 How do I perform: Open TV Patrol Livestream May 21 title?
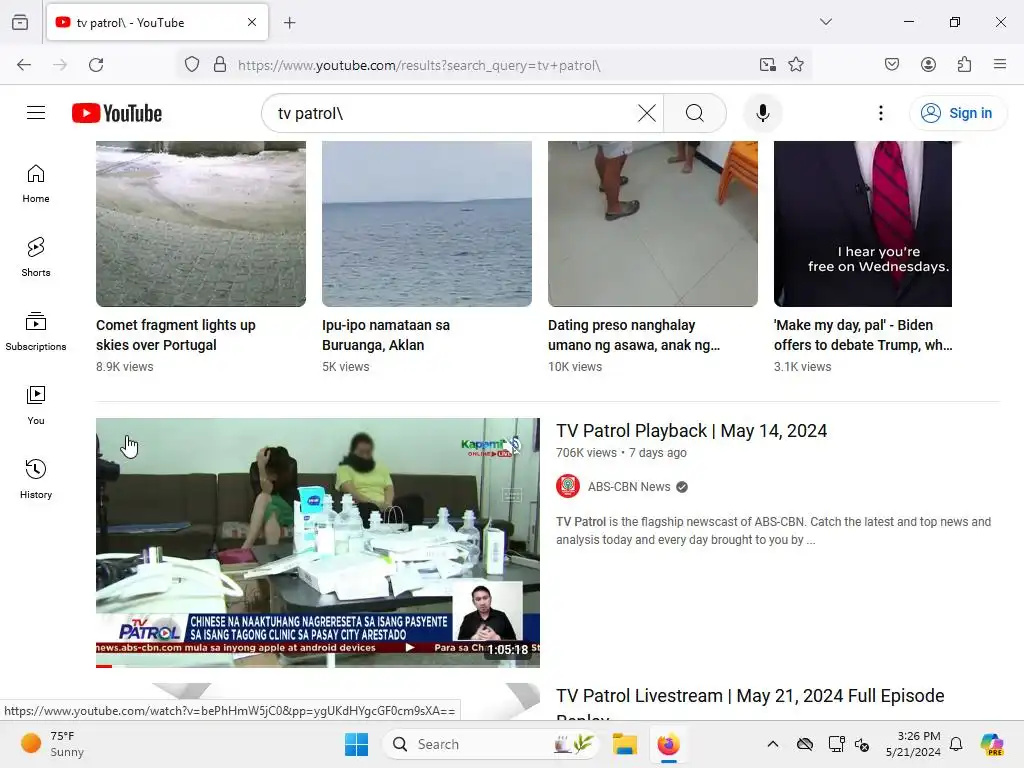pos(750,704)
